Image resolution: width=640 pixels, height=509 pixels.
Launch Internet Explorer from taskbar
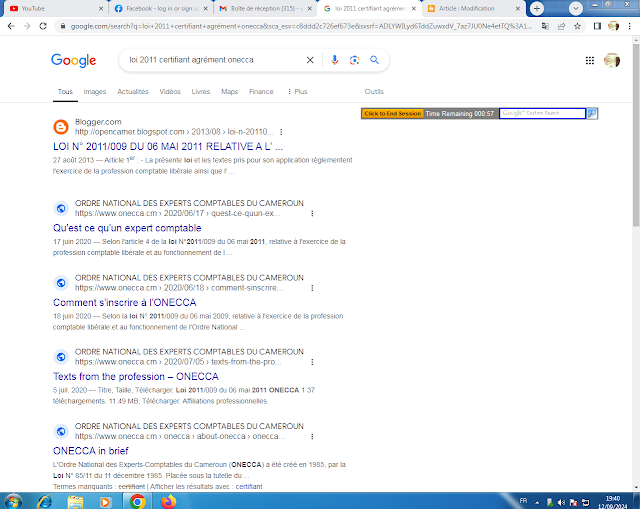pos(44,501)
